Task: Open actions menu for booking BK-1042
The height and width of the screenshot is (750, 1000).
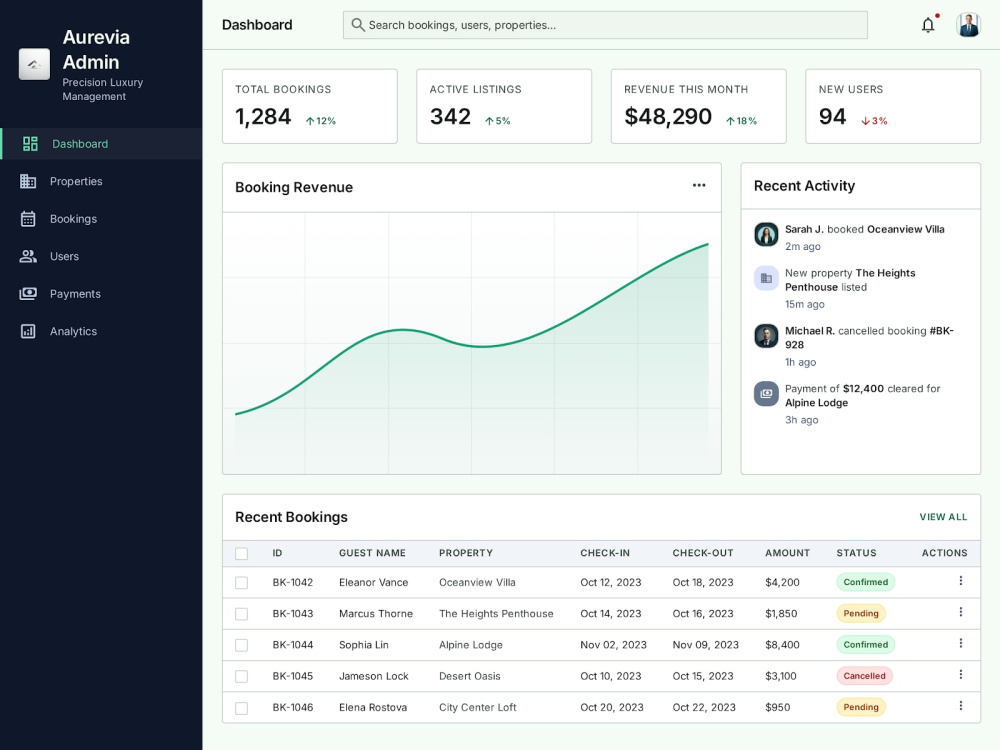Action: point(960,581)
